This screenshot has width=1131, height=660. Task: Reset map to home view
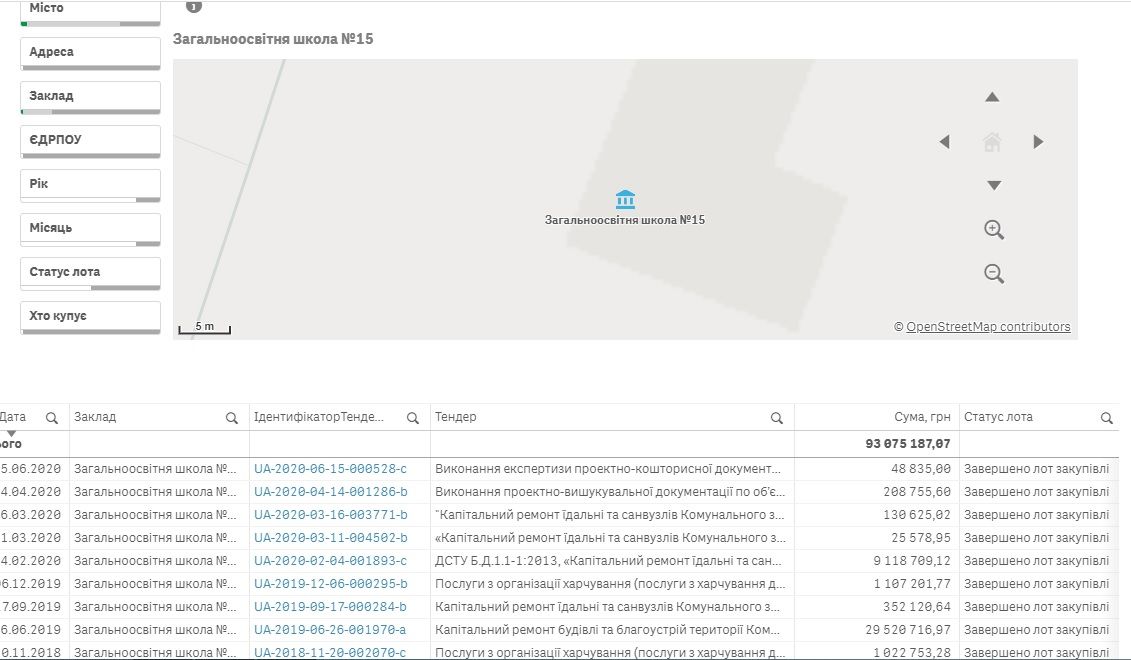click(992, 142)
